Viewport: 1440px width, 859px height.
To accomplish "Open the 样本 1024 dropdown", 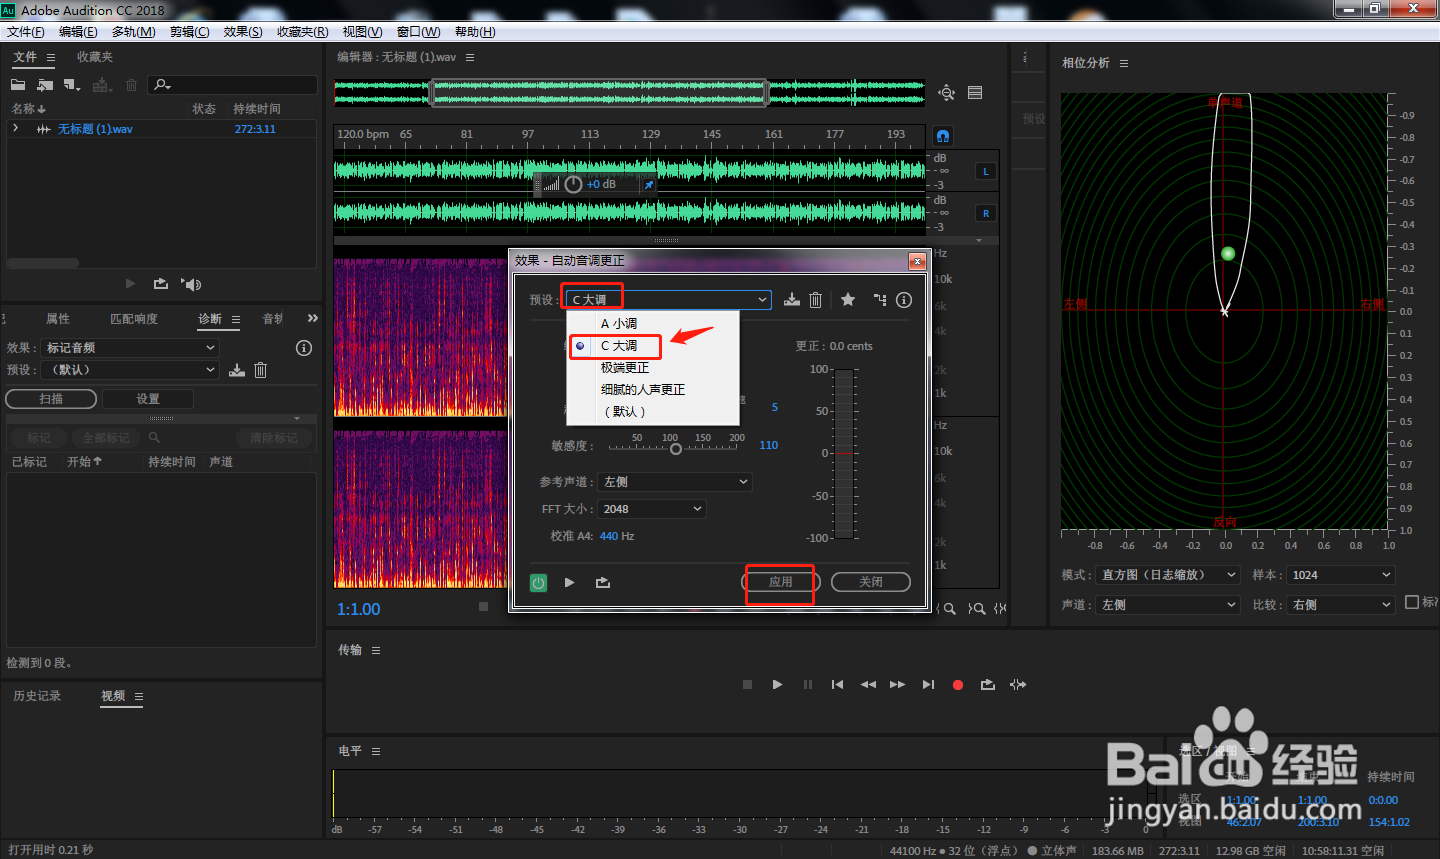I will point(1340,575).
